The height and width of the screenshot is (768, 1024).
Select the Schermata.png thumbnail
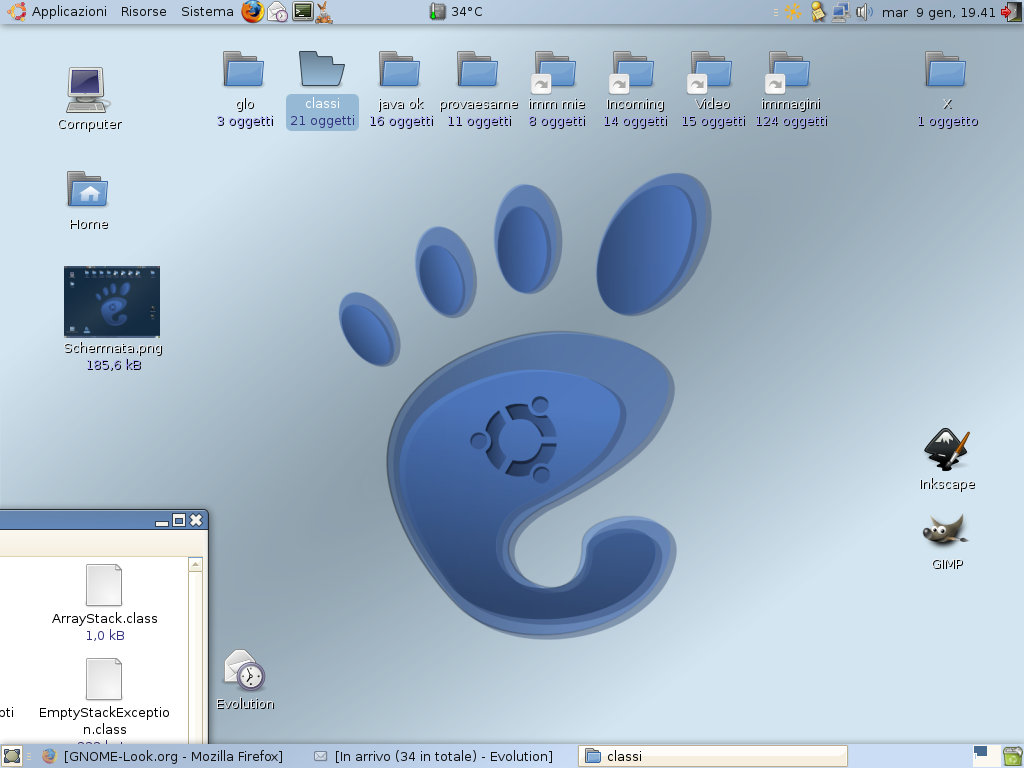coord(112,301)
